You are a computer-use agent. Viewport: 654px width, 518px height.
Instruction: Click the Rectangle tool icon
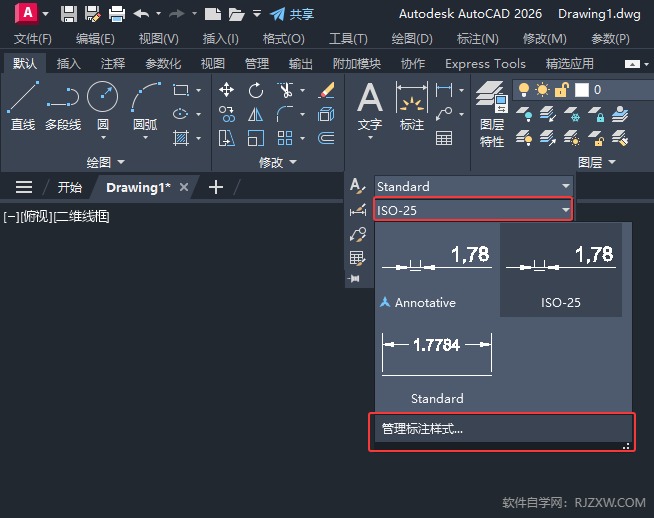coord(181,90)
